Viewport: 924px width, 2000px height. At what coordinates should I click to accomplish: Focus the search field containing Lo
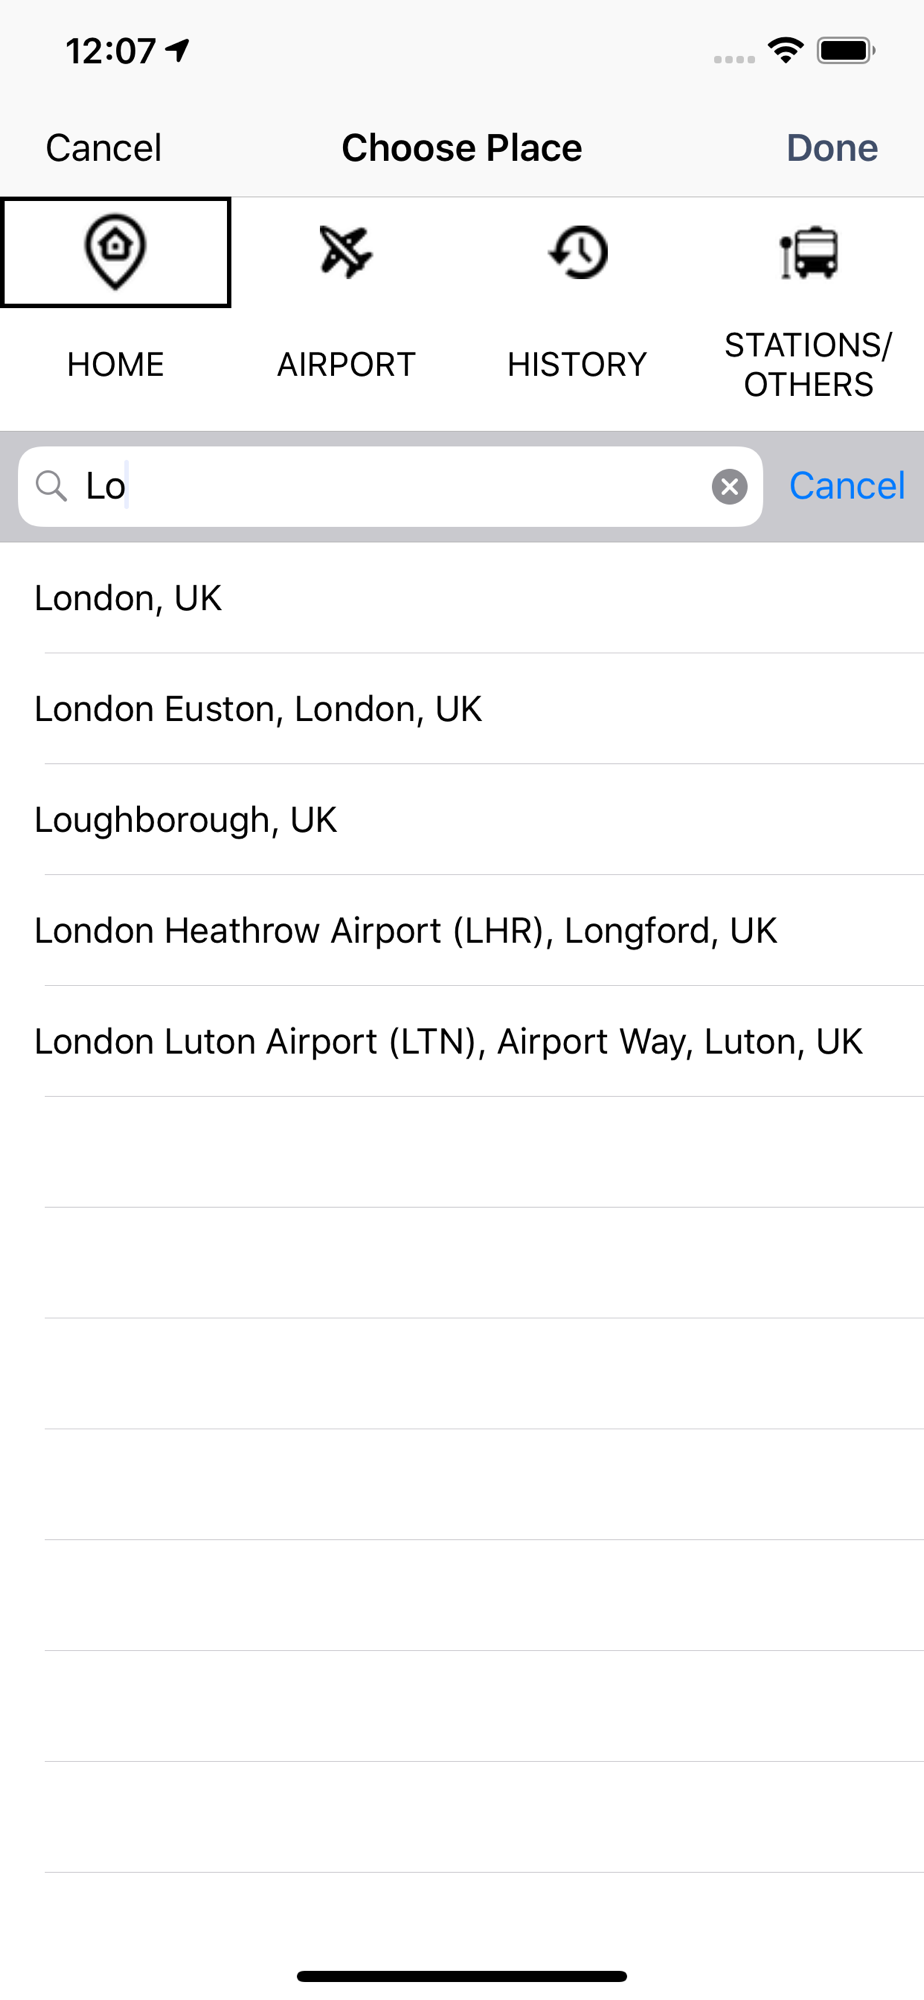[390, 487]
